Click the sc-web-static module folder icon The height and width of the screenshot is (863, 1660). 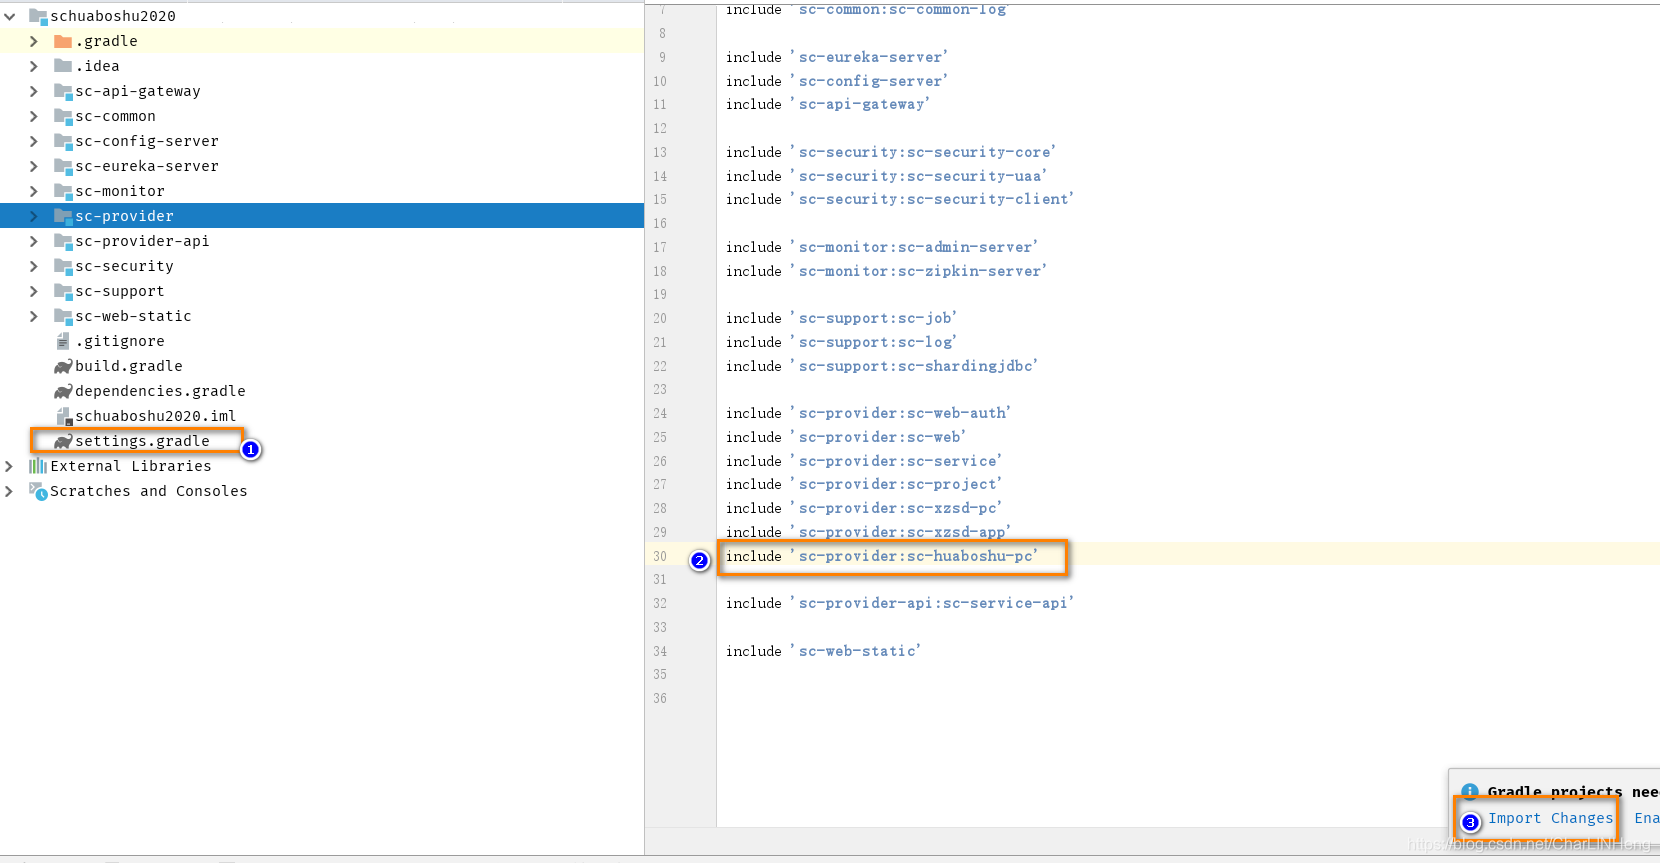[x=63, y=316]
